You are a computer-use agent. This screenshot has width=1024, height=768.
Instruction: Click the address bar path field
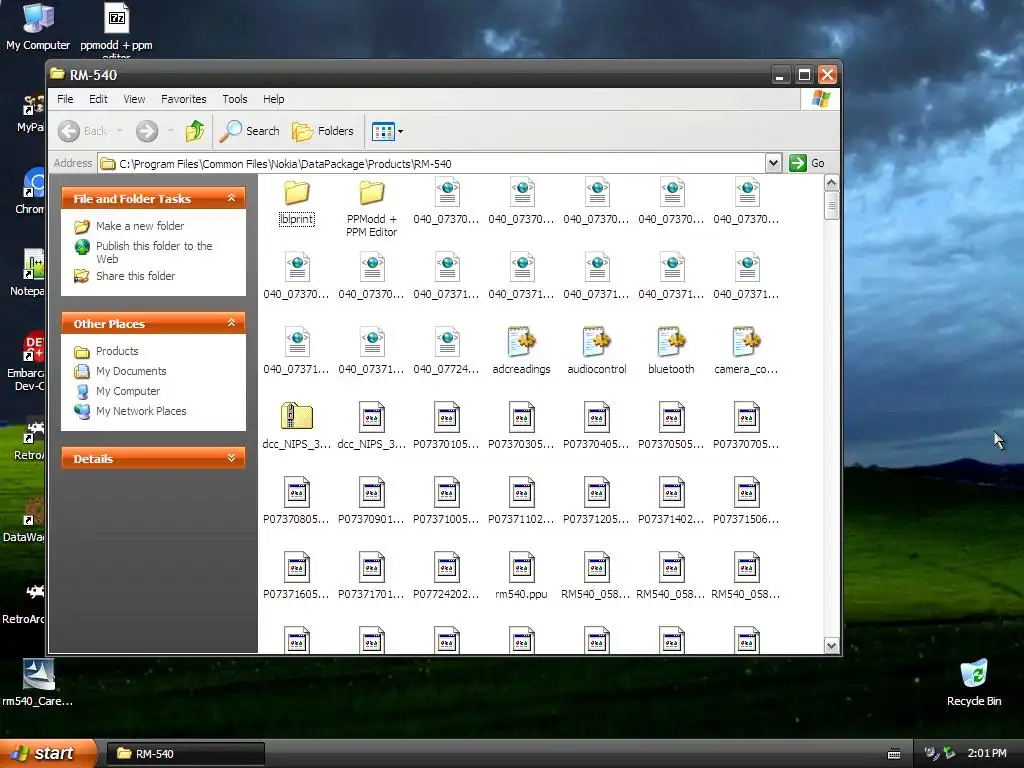(432, 163)
